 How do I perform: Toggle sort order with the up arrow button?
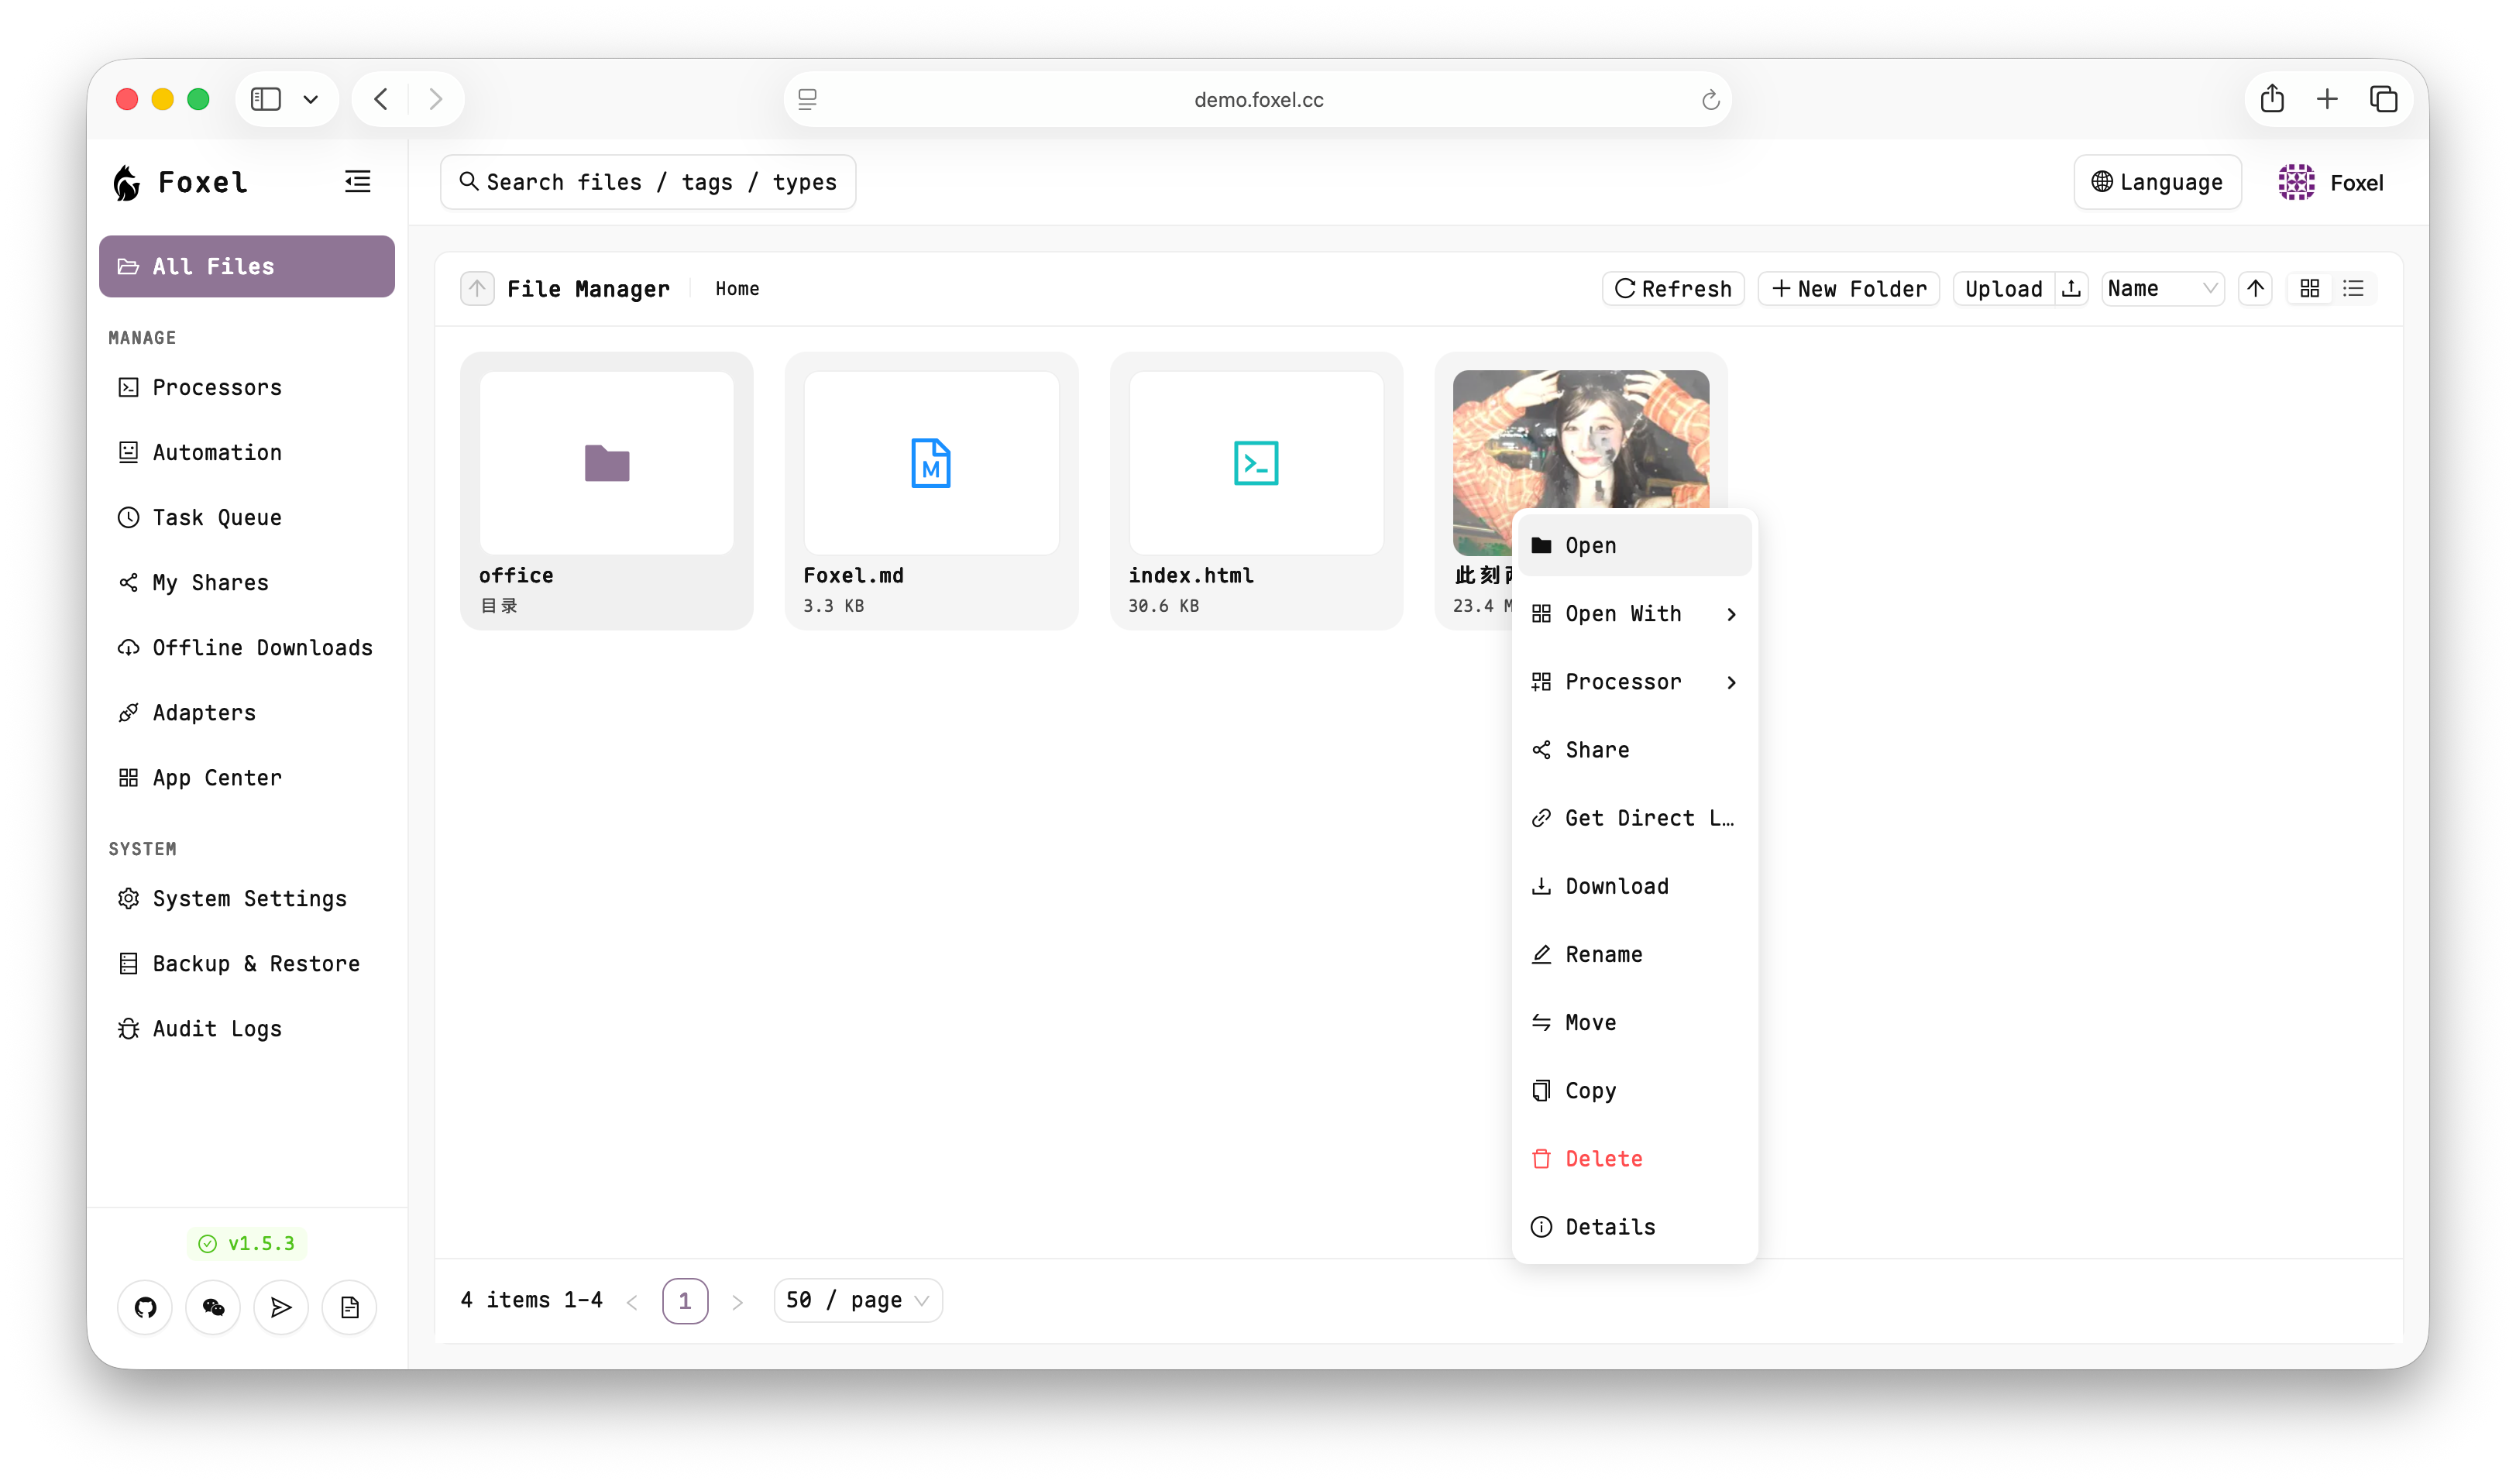[2256, 288]
